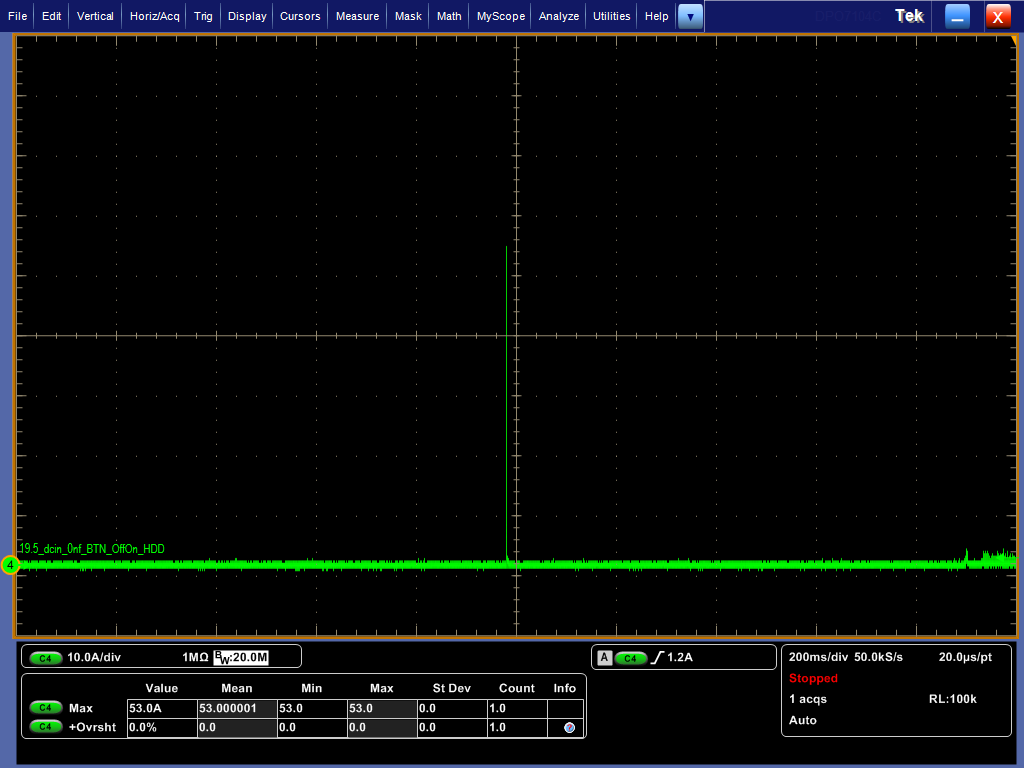
Task: Click the C4 channel badge beside 10.0A/div
Action: coord(44,658)
